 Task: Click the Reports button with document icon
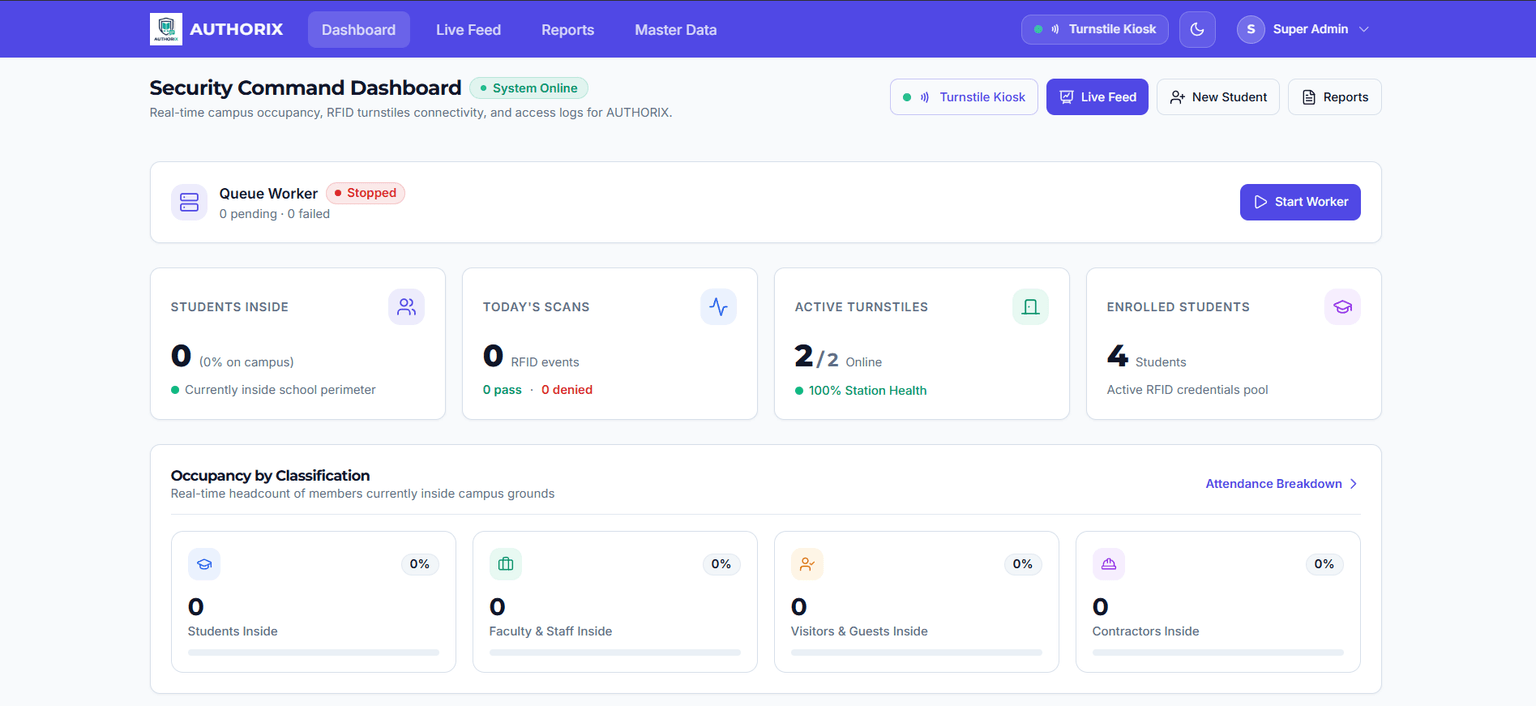(1335, 97)
